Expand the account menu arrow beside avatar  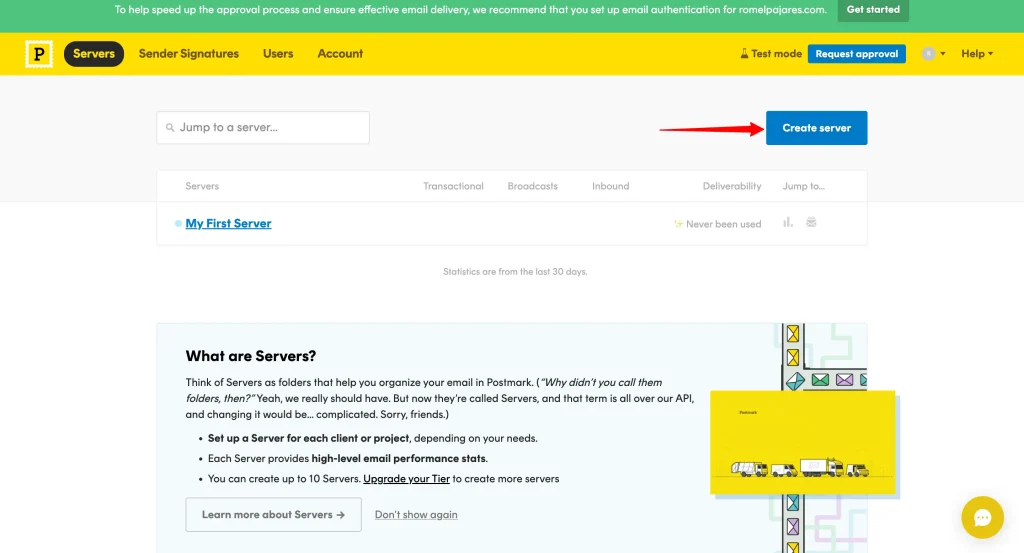pyautogui.click(x=942, y=54)
